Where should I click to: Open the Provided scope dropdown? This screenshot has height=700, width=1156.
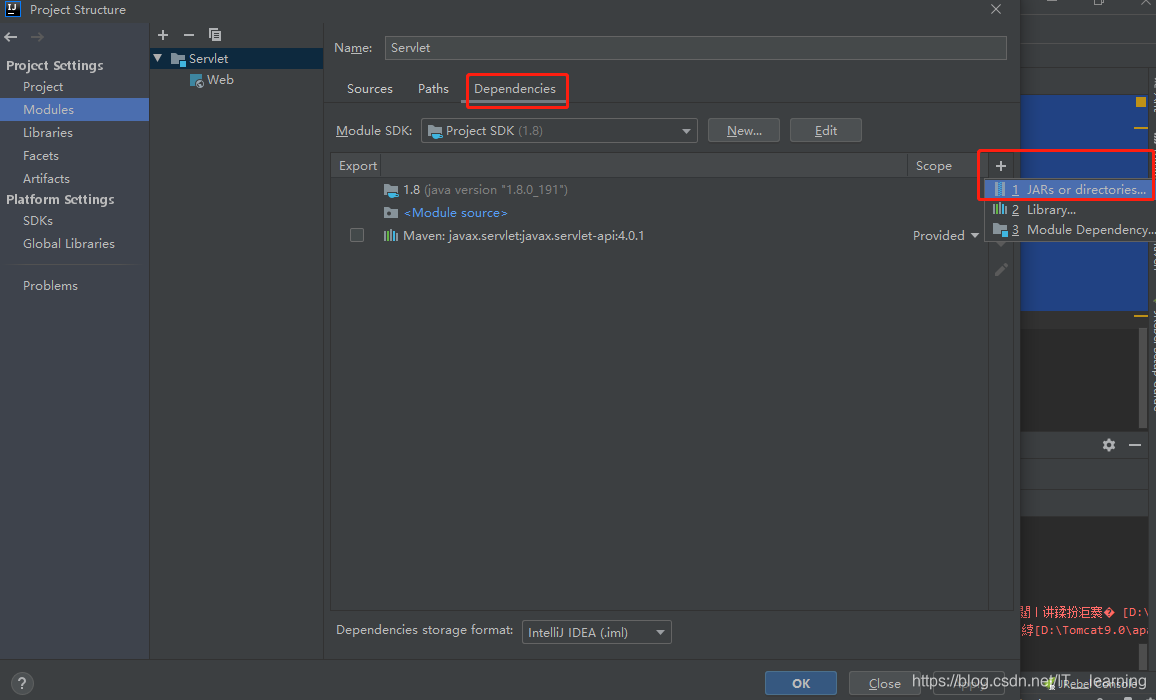coord(946,235)
